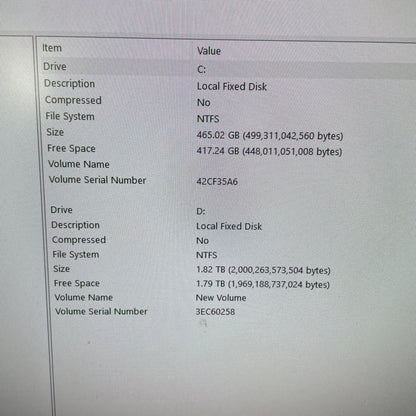Select the 1.79 TB free space value

263,284
